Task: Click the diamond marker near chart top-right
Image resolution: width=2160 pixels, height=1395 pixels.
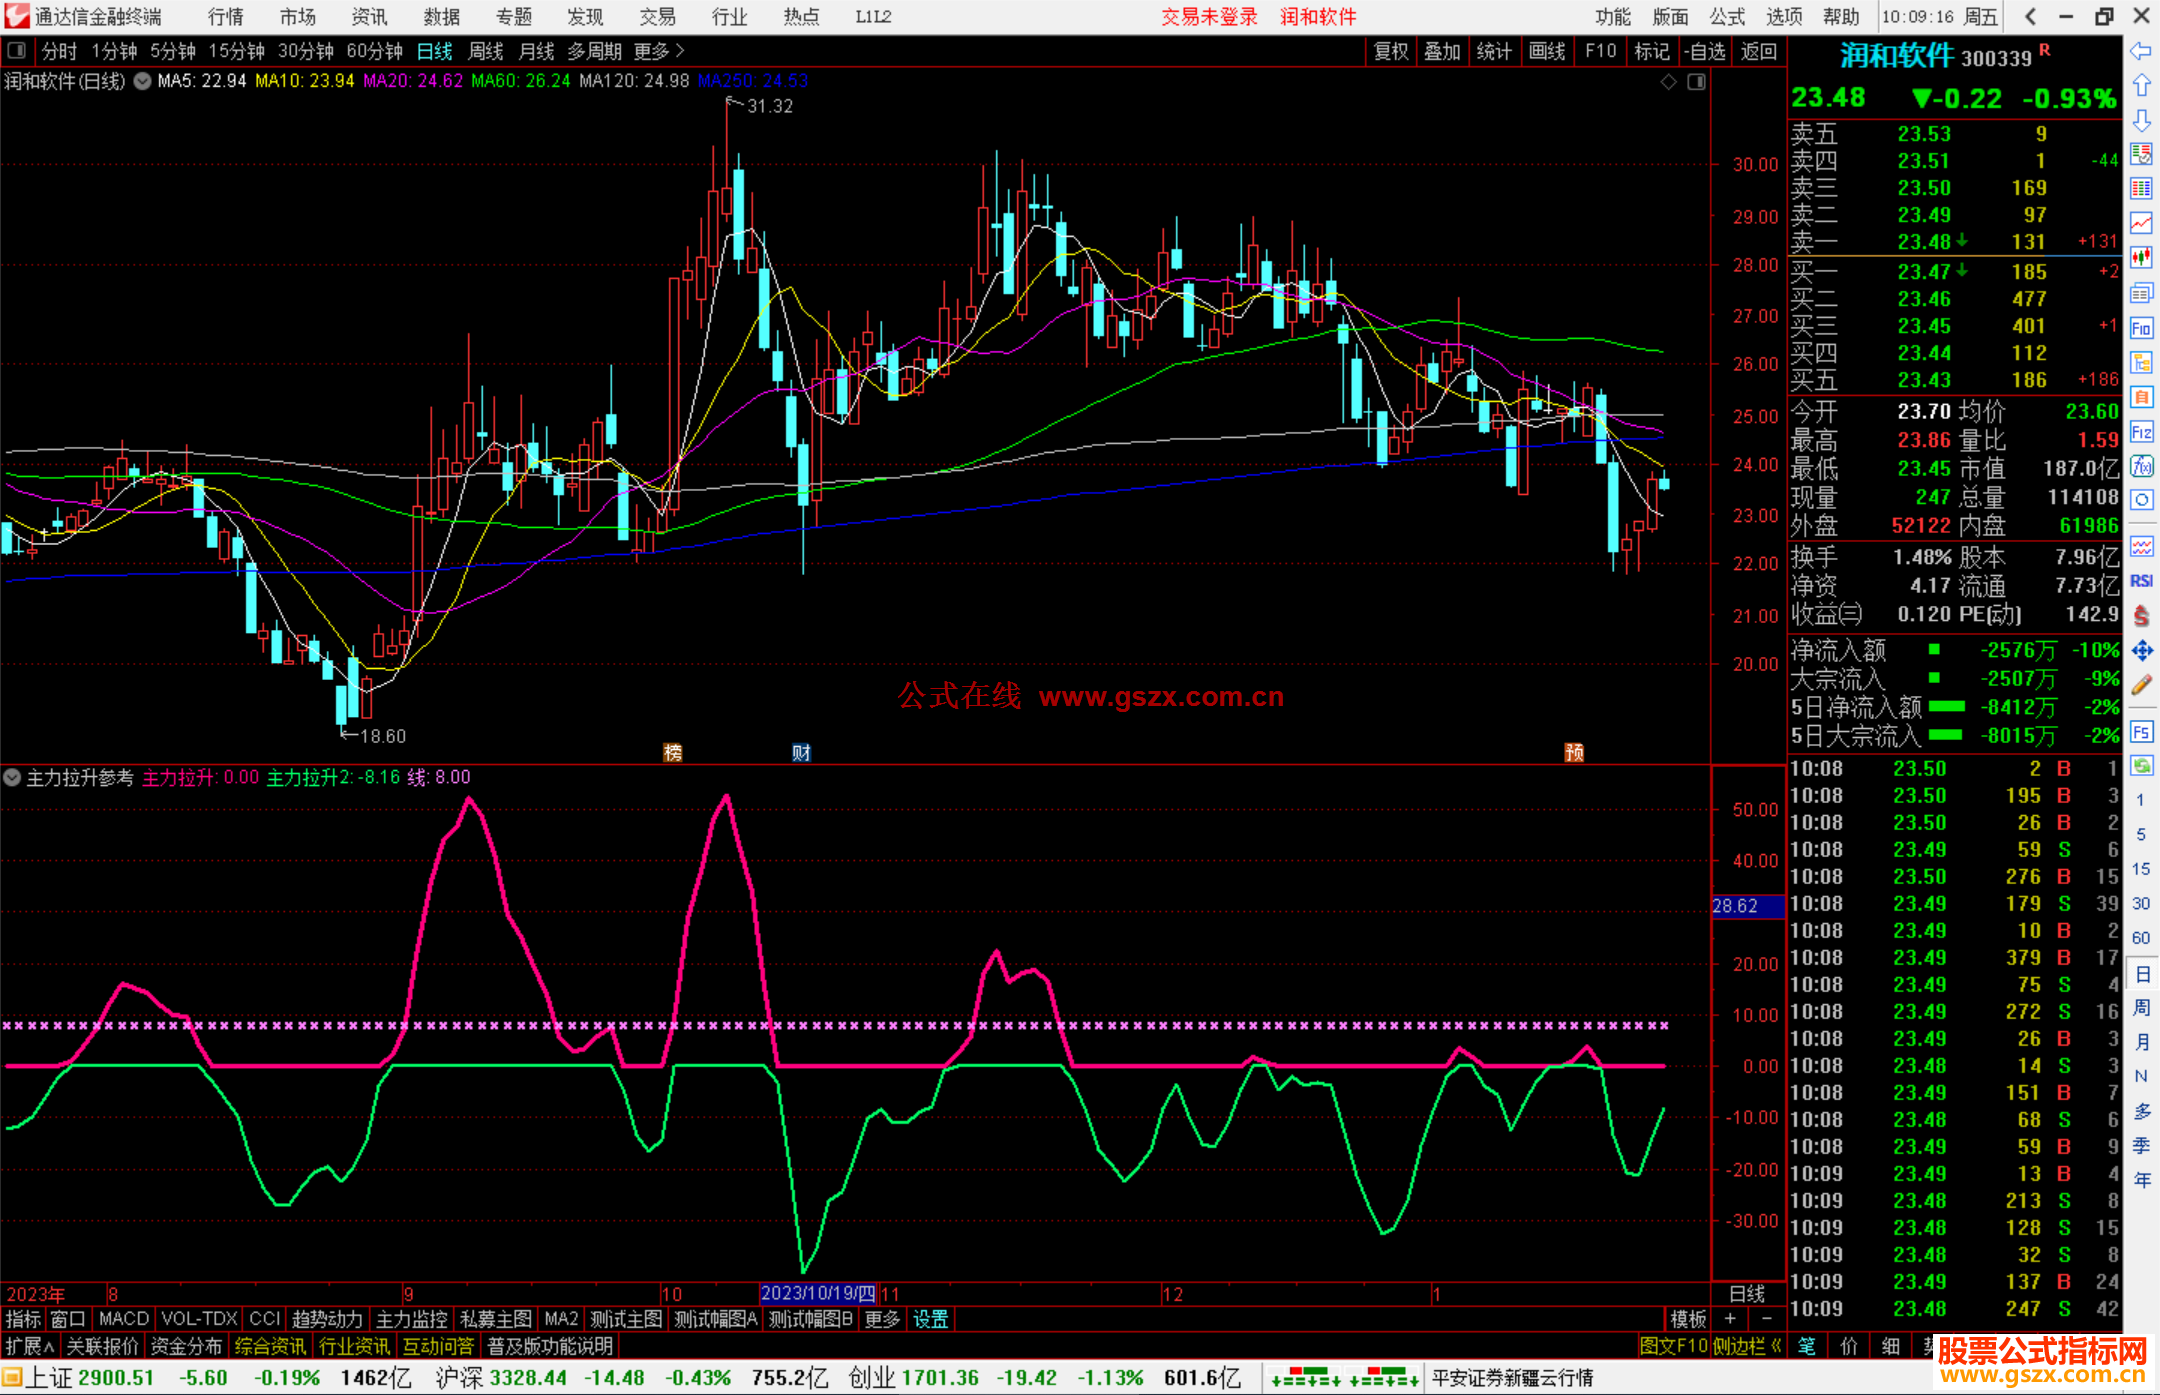Action: click(1668, 82)
